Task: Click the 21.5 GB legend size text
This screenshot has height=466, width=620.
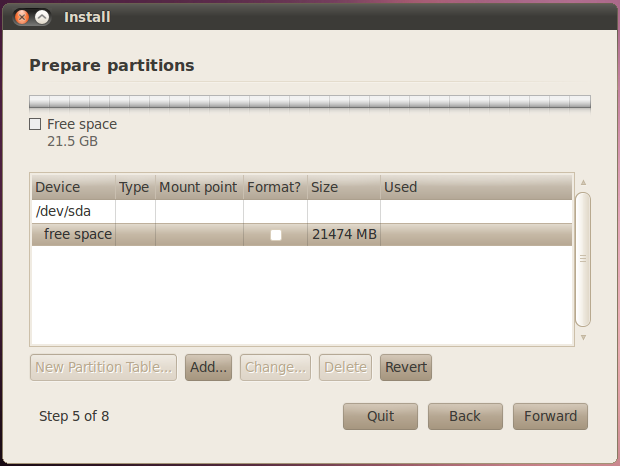Action: coord(72,141)
